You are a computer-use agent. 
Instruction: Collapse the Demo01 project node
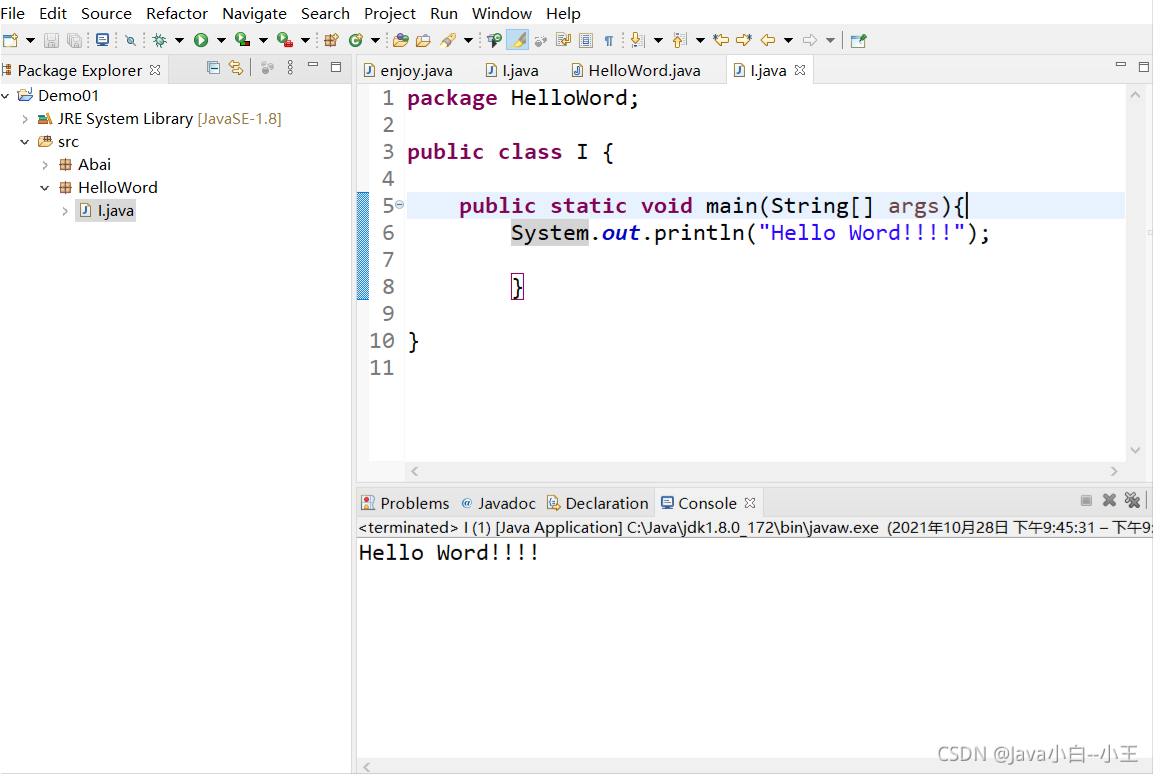(x=6, y=96)
